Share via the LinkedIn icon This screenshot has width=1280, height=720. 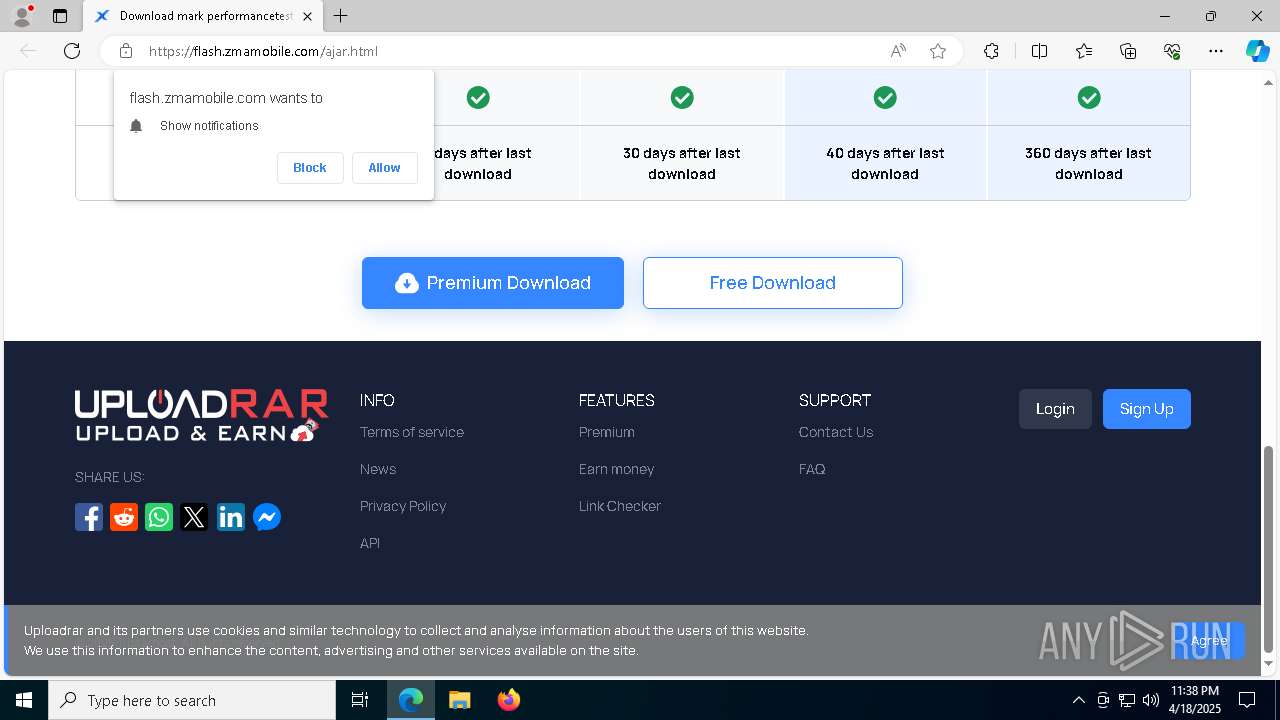[231, 517]
